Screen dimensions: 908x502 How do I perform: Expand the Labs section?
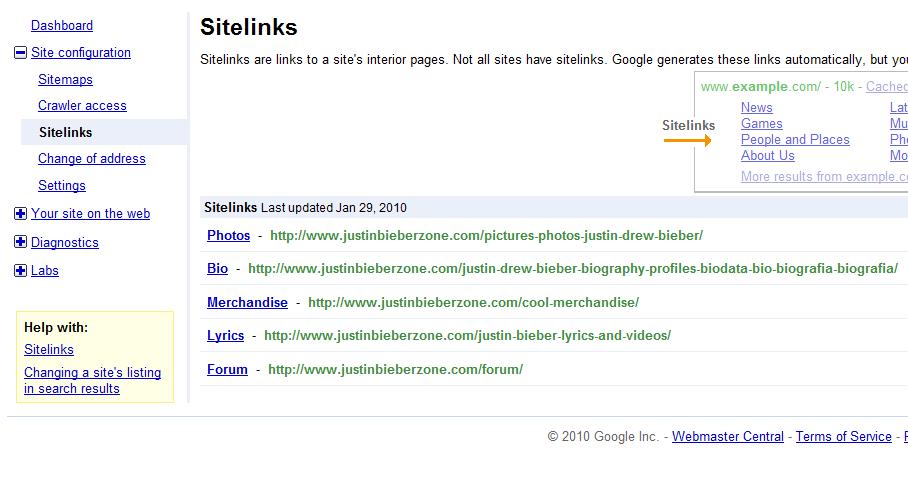coord(21,270)
